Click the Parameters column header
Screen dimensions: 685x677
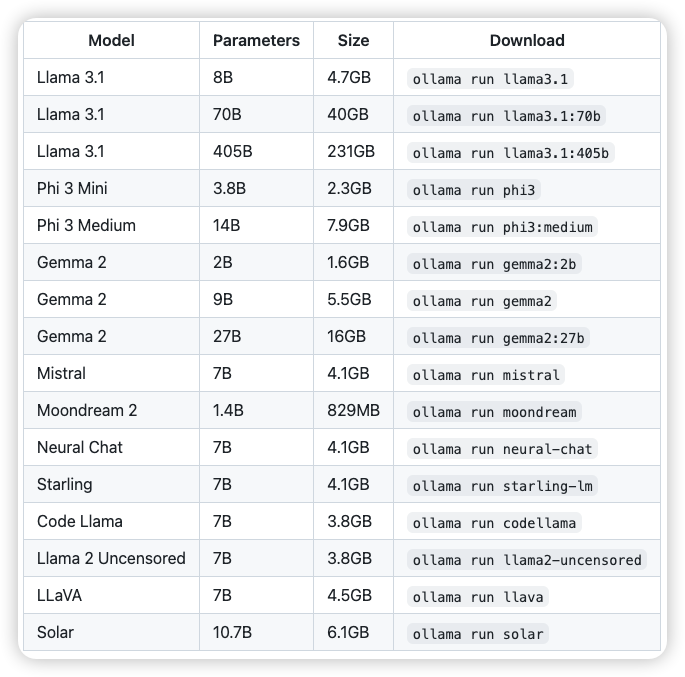tap(256, 41)
